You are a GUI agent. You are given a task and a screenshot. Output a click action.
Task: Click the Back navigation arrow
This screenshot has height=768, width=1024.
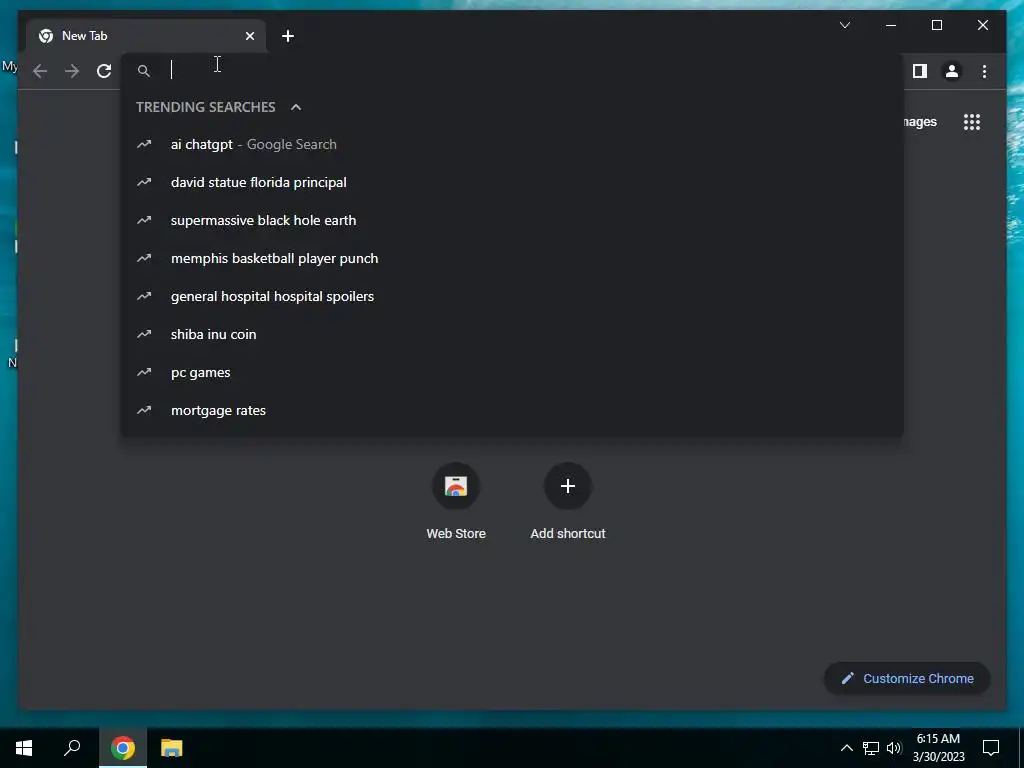[x=40, y=71]
